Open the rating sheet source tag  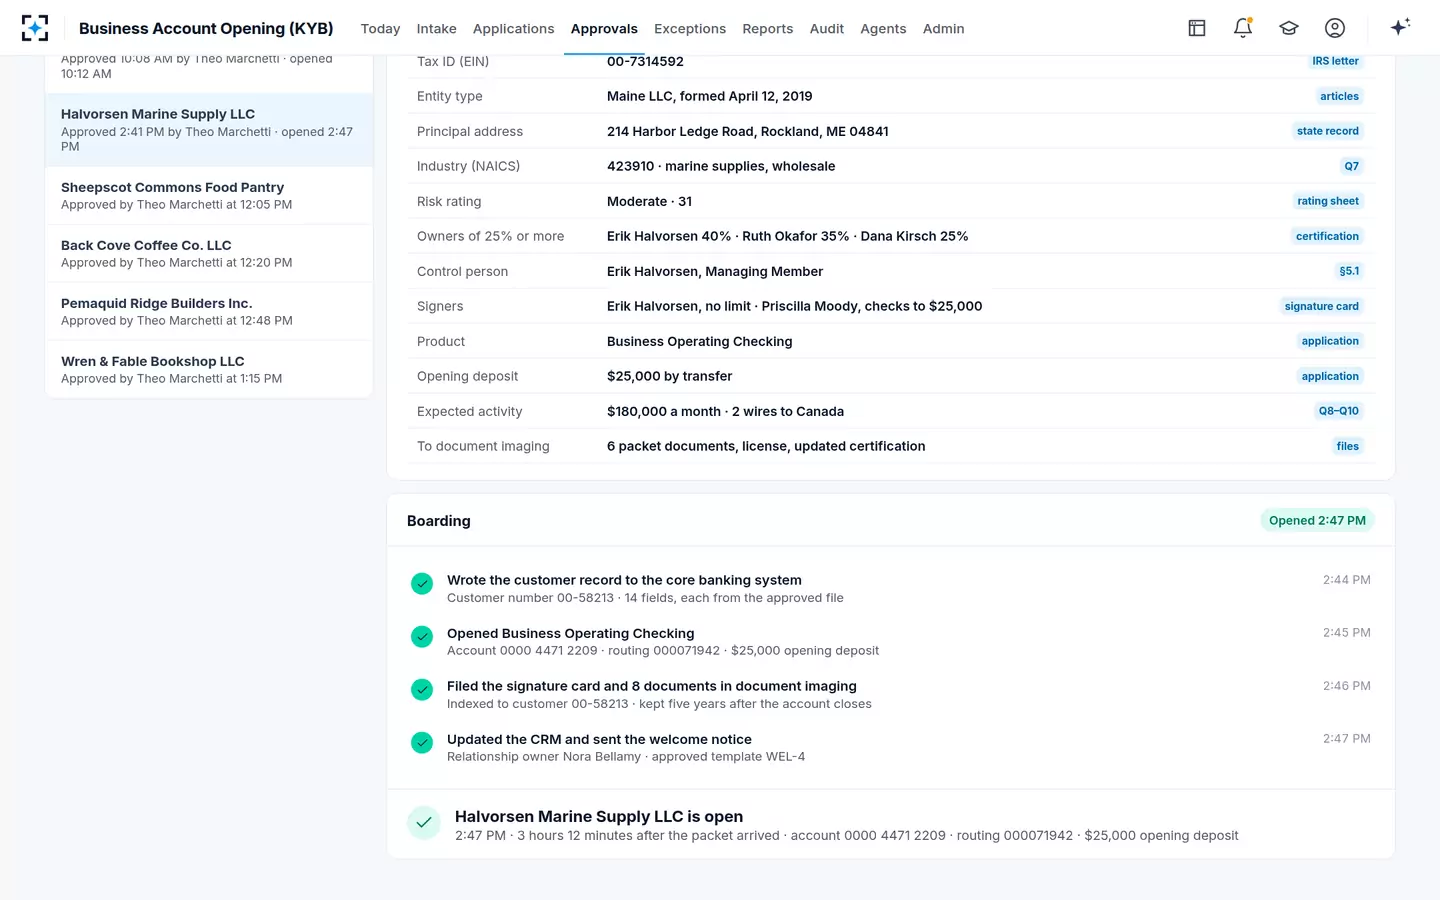click(x=1328, y=201)
